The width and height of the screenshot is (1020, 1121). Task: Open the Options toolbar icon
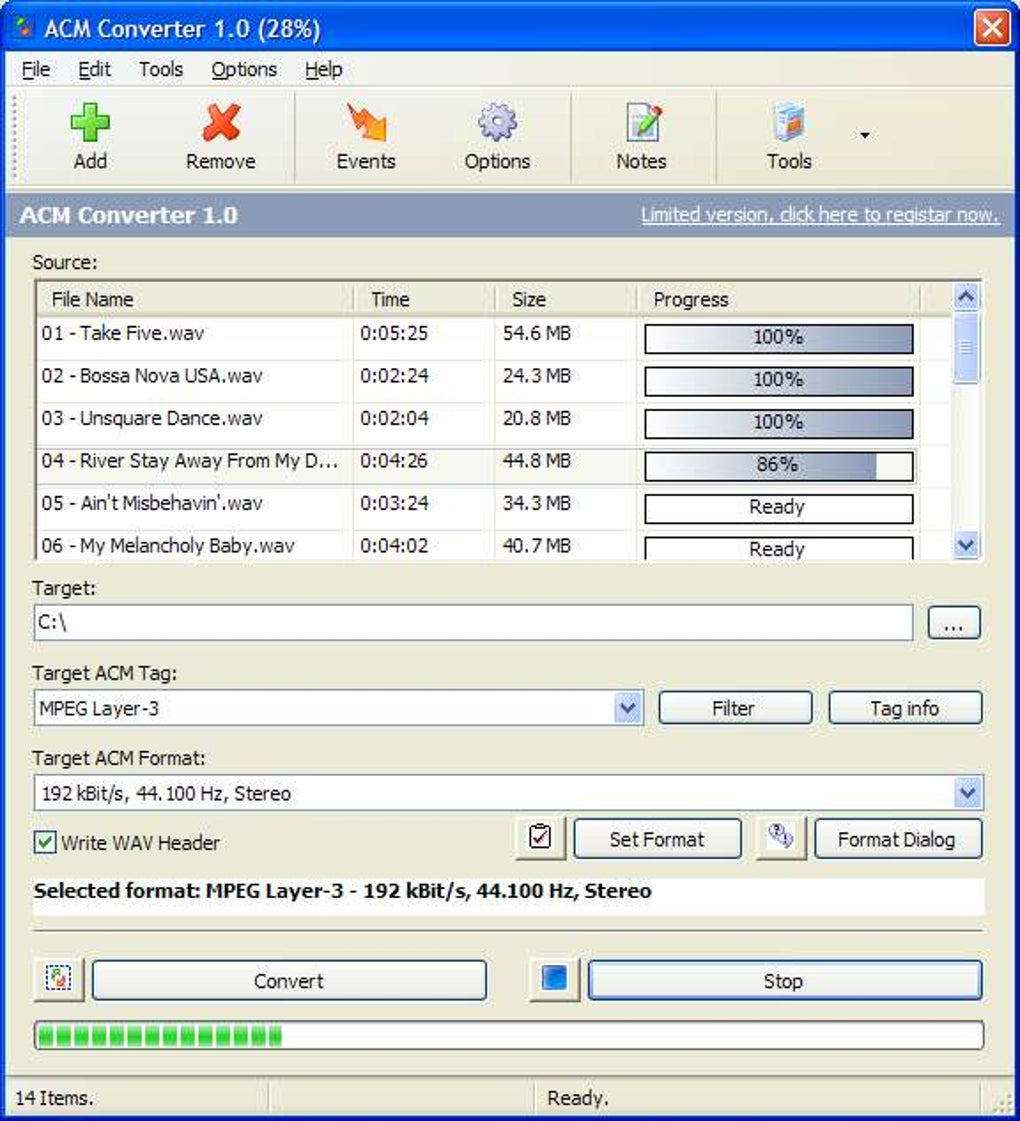pyautogui.click(x=497, y=130)
